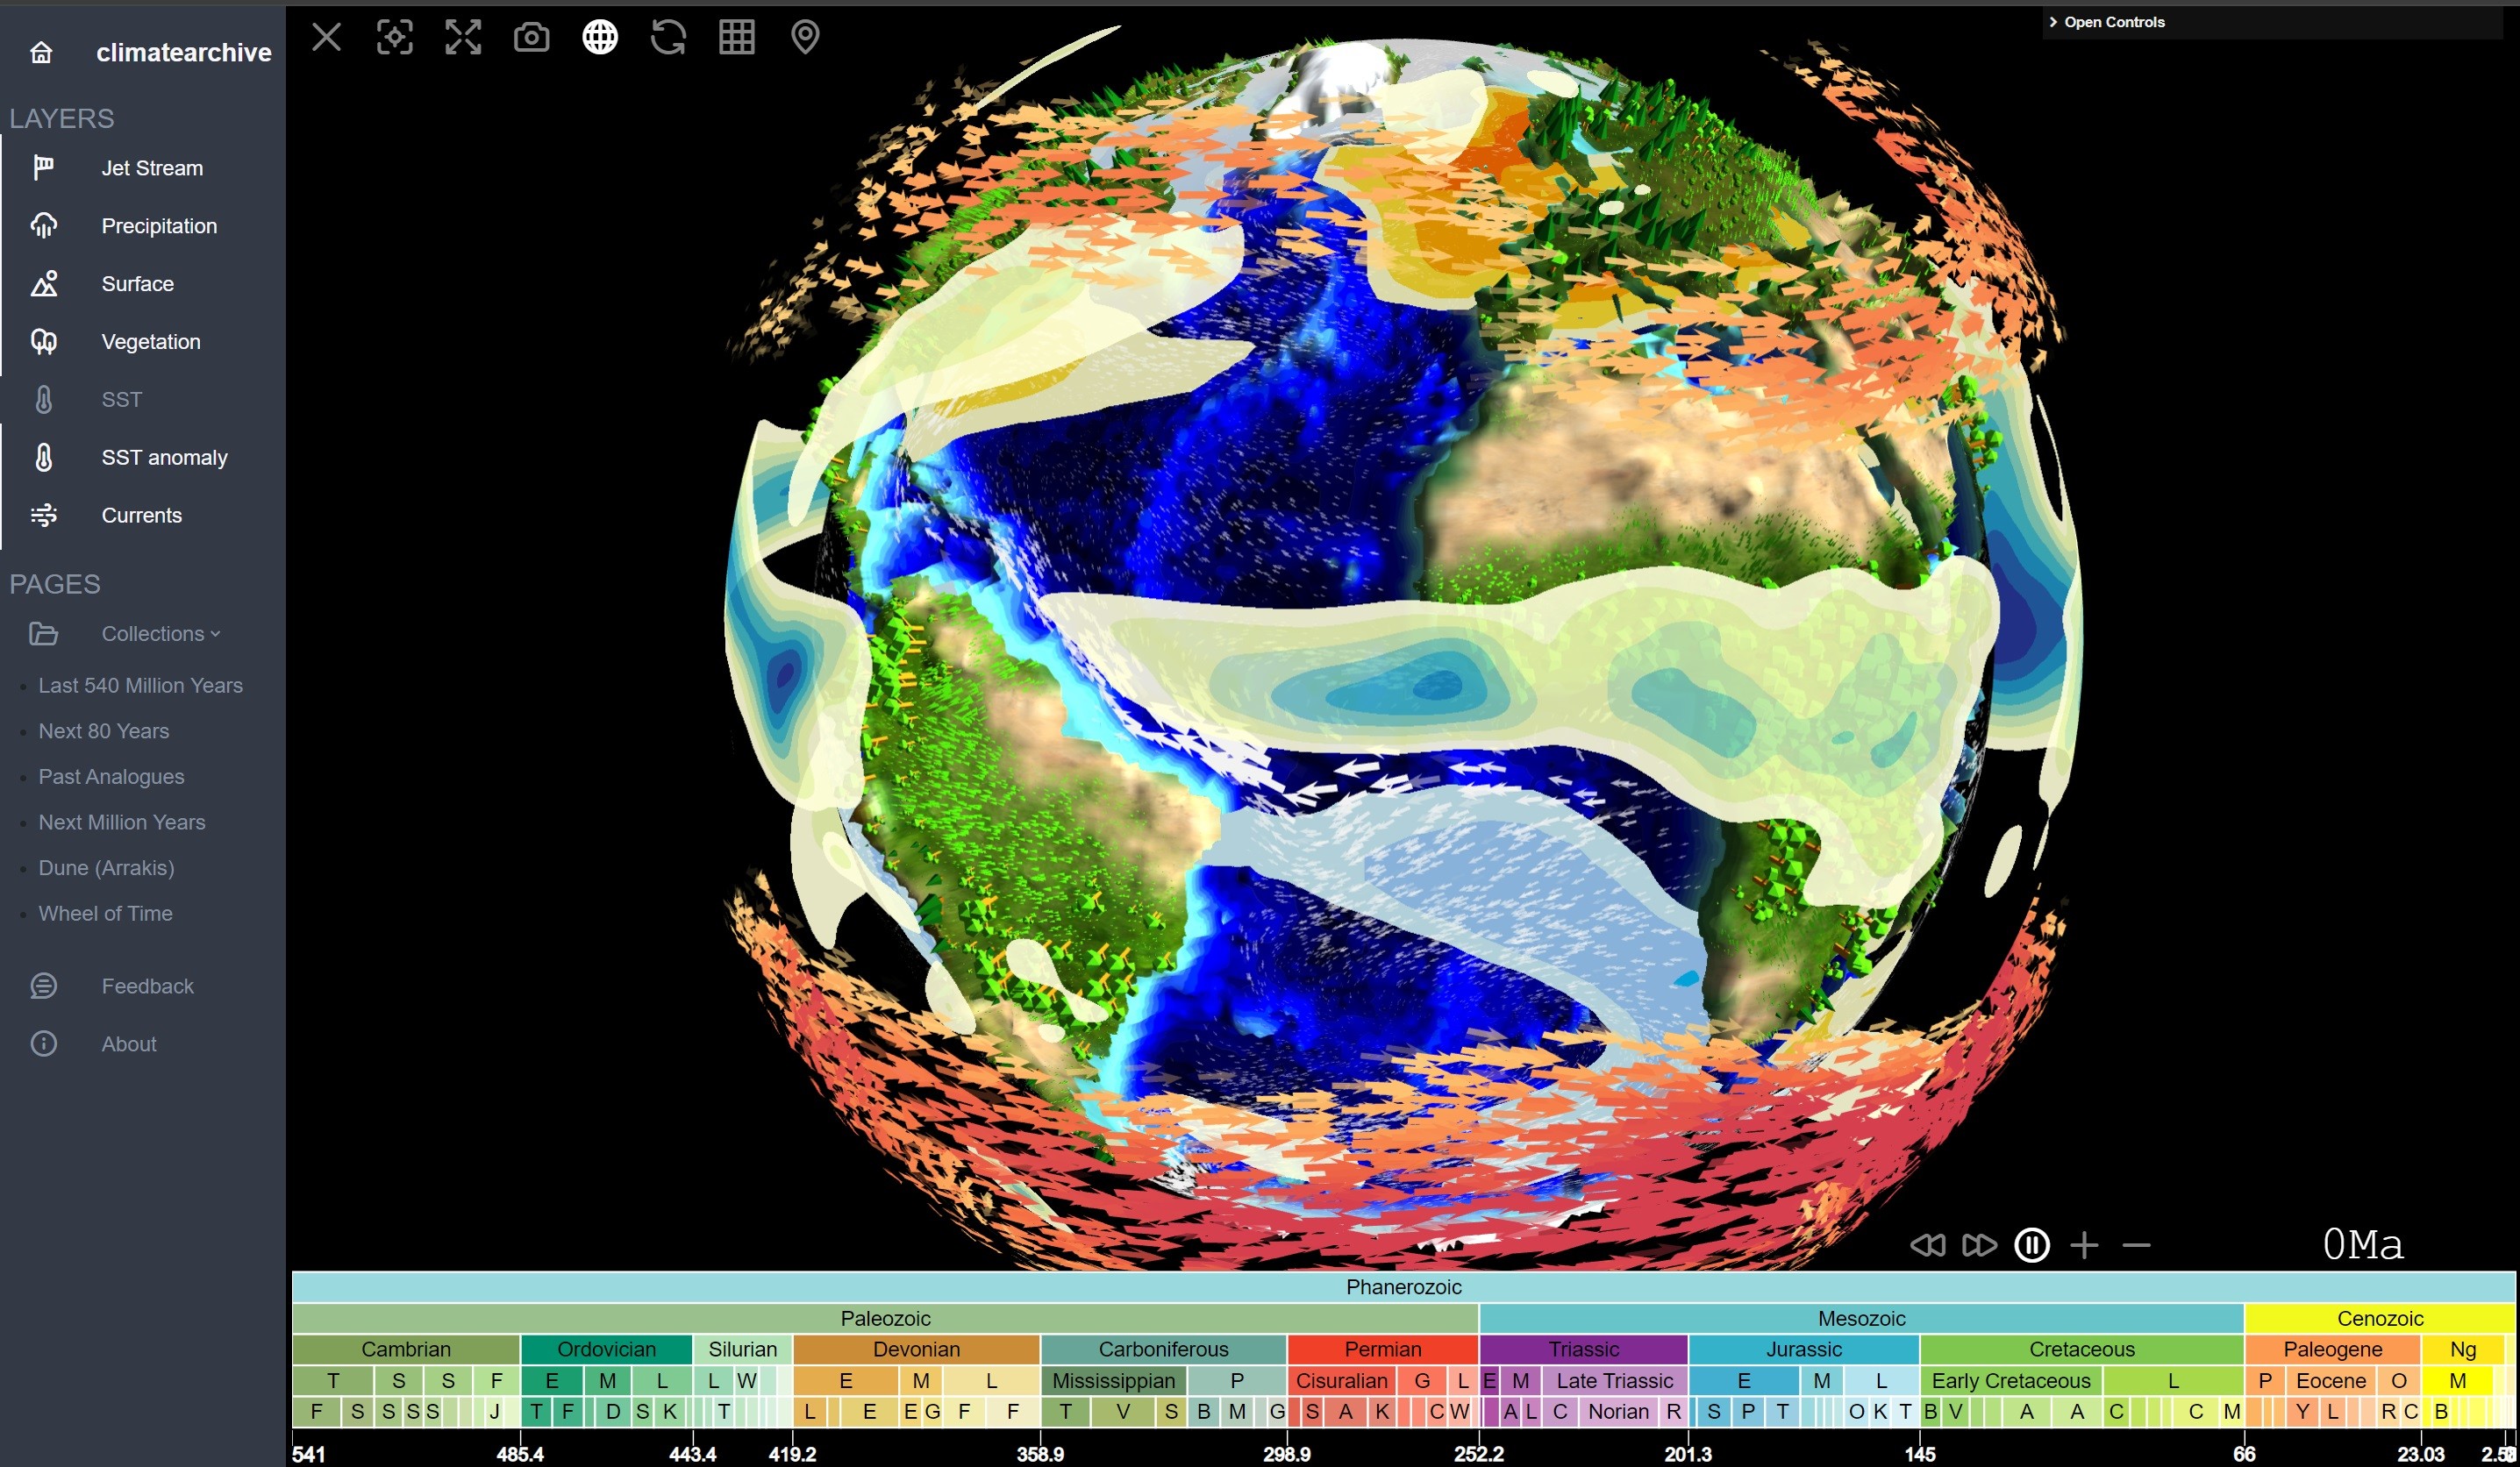Screen dimensions: 2520x1467
Task: Select the Phanerozoic eon bar
Action: (x=1403, y=1287)
